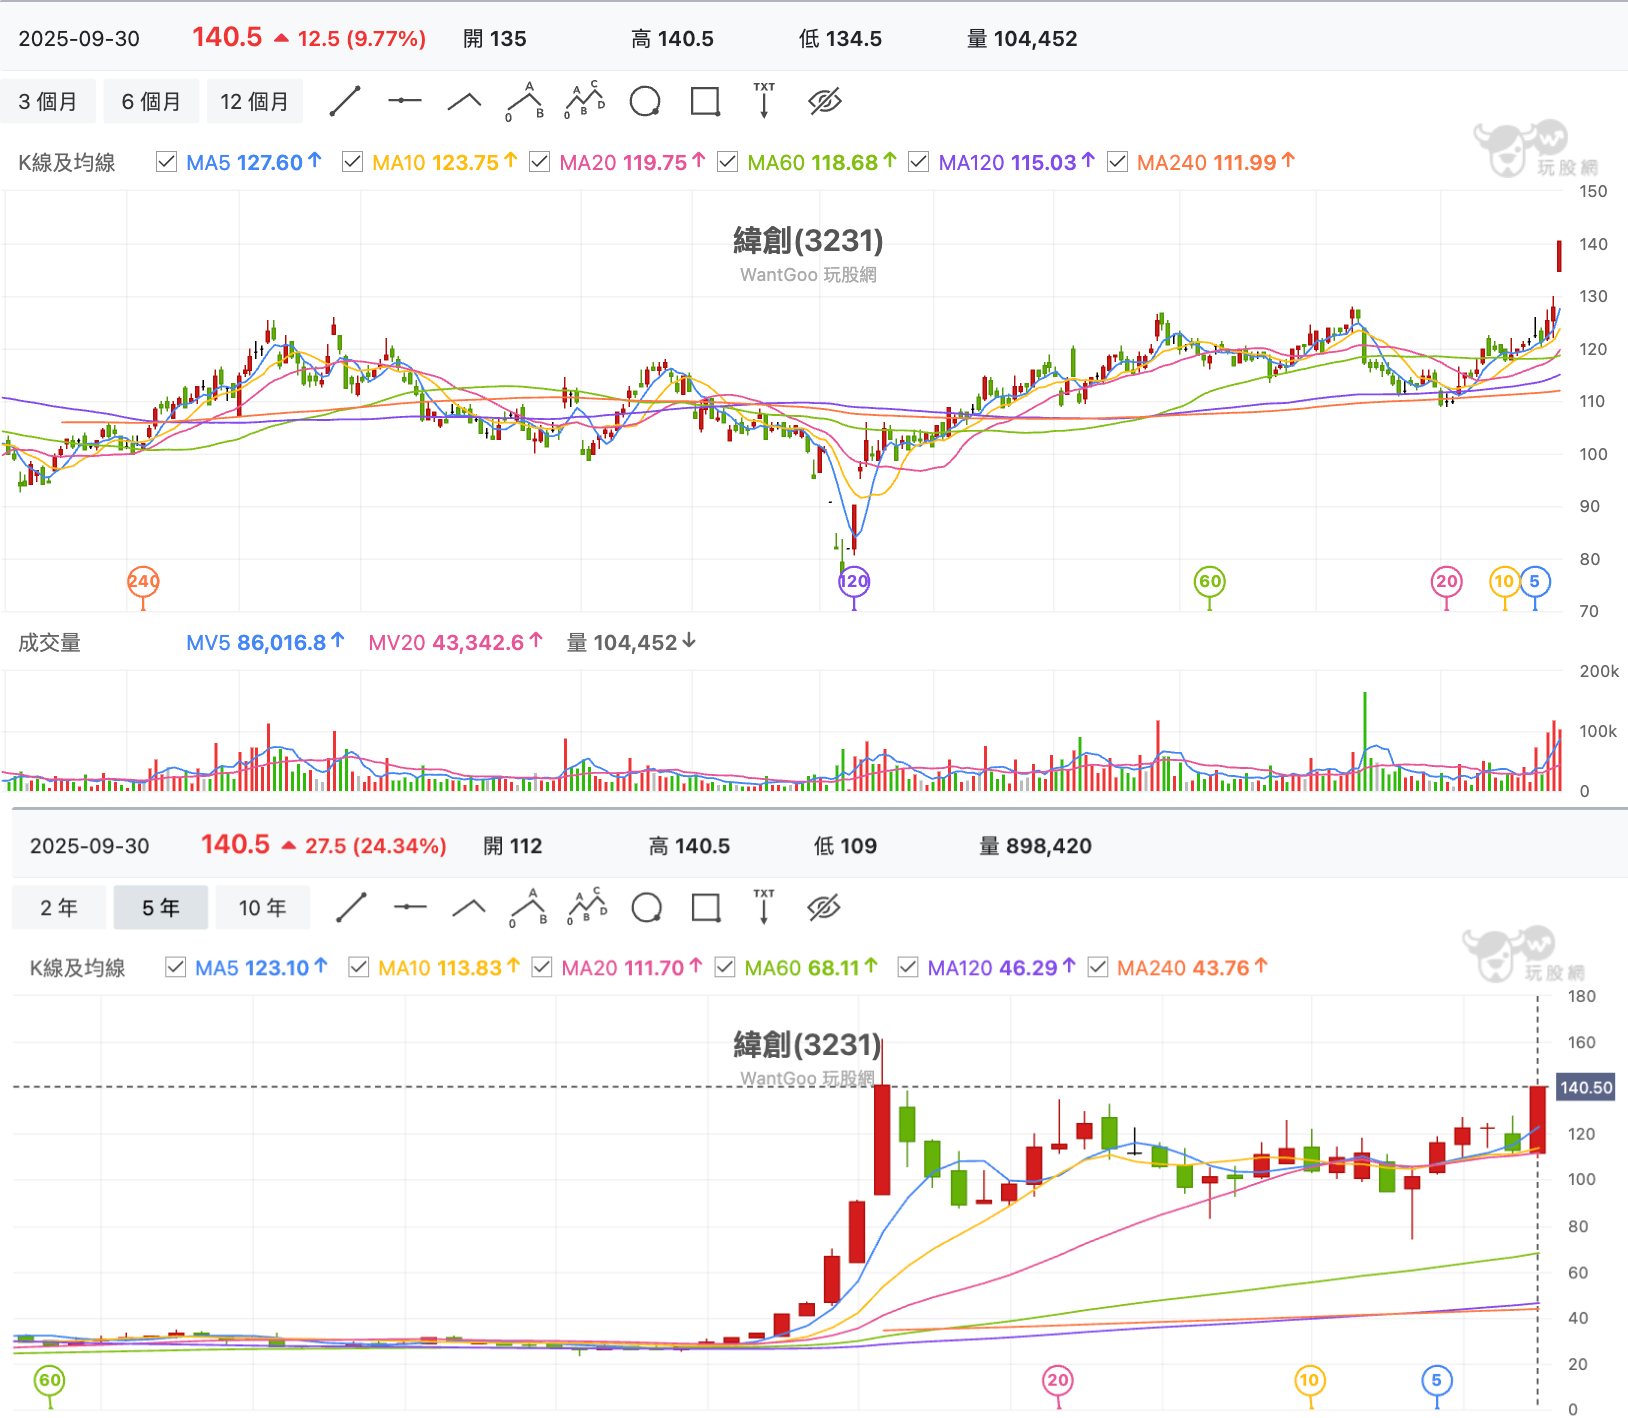
Task: Uncheck MA10 113.83 checkbox
Action: point(358,967)
